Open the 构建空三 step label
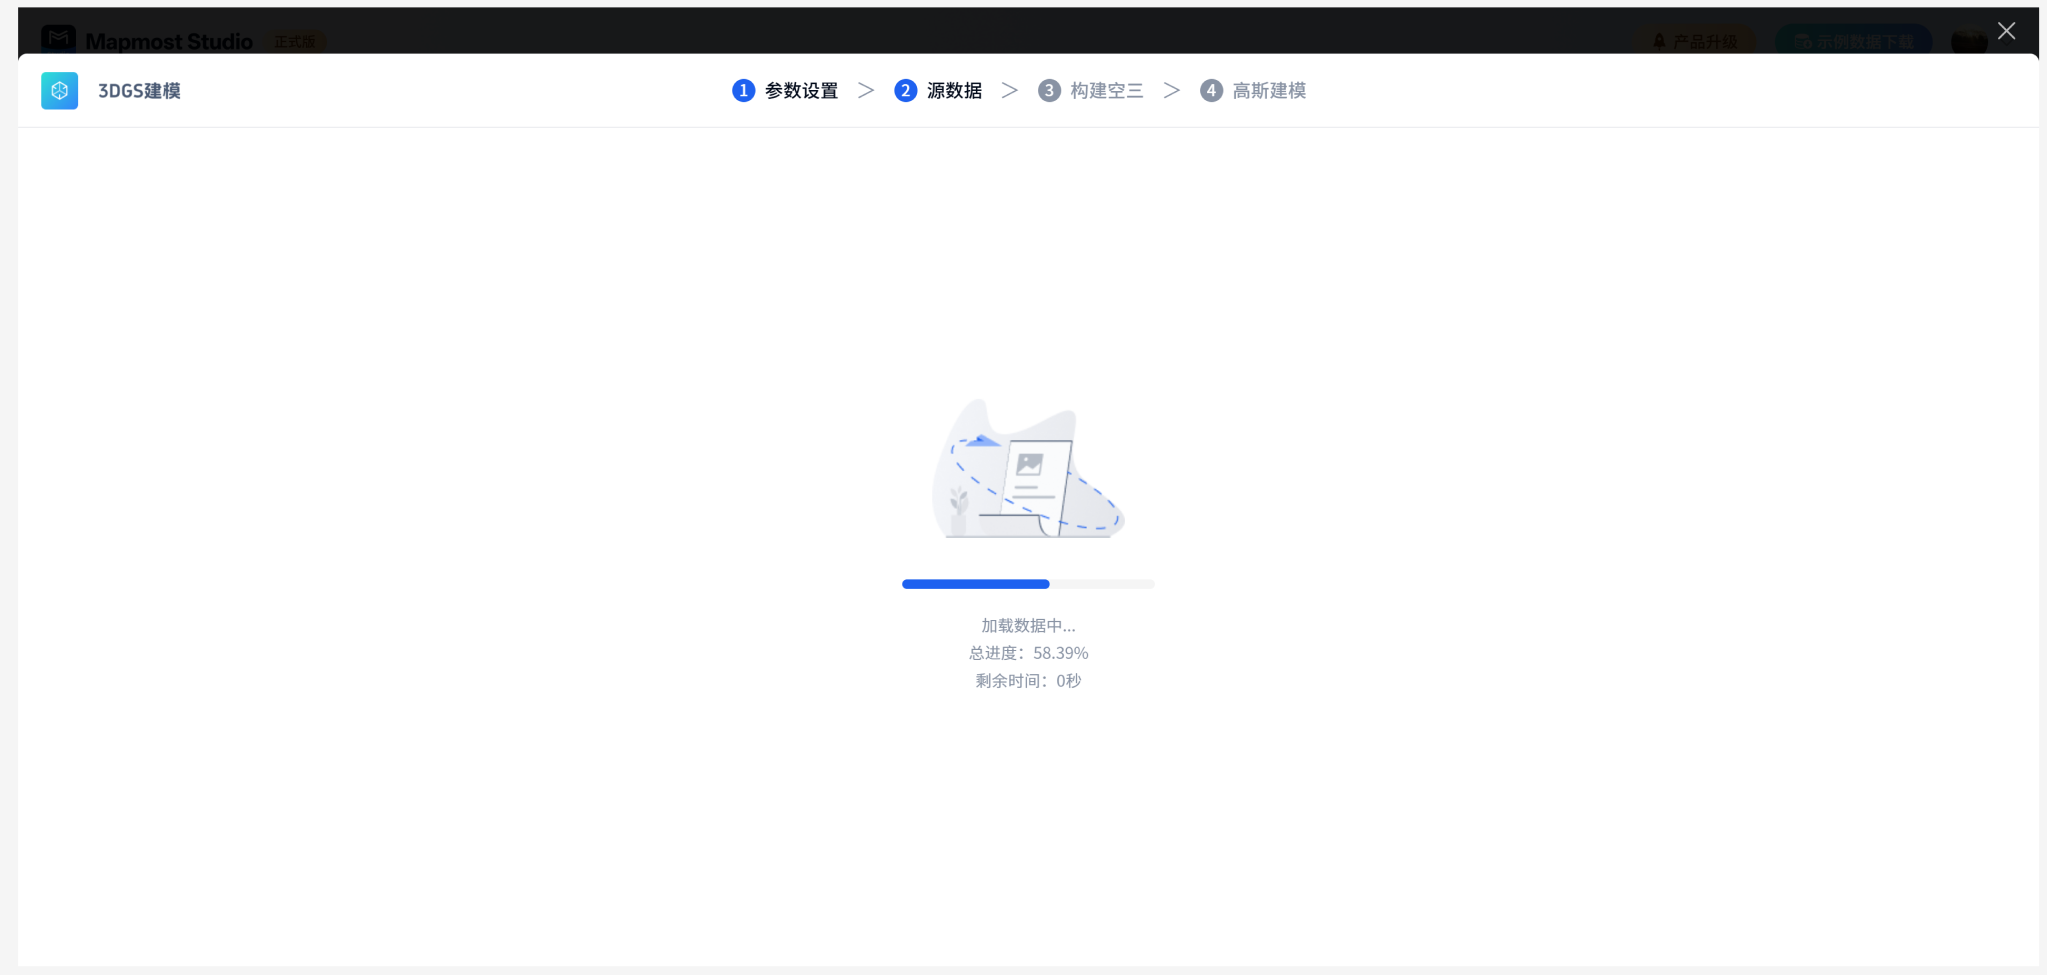This screenshot has width=2047, height=975. (x=1106, y=91)
